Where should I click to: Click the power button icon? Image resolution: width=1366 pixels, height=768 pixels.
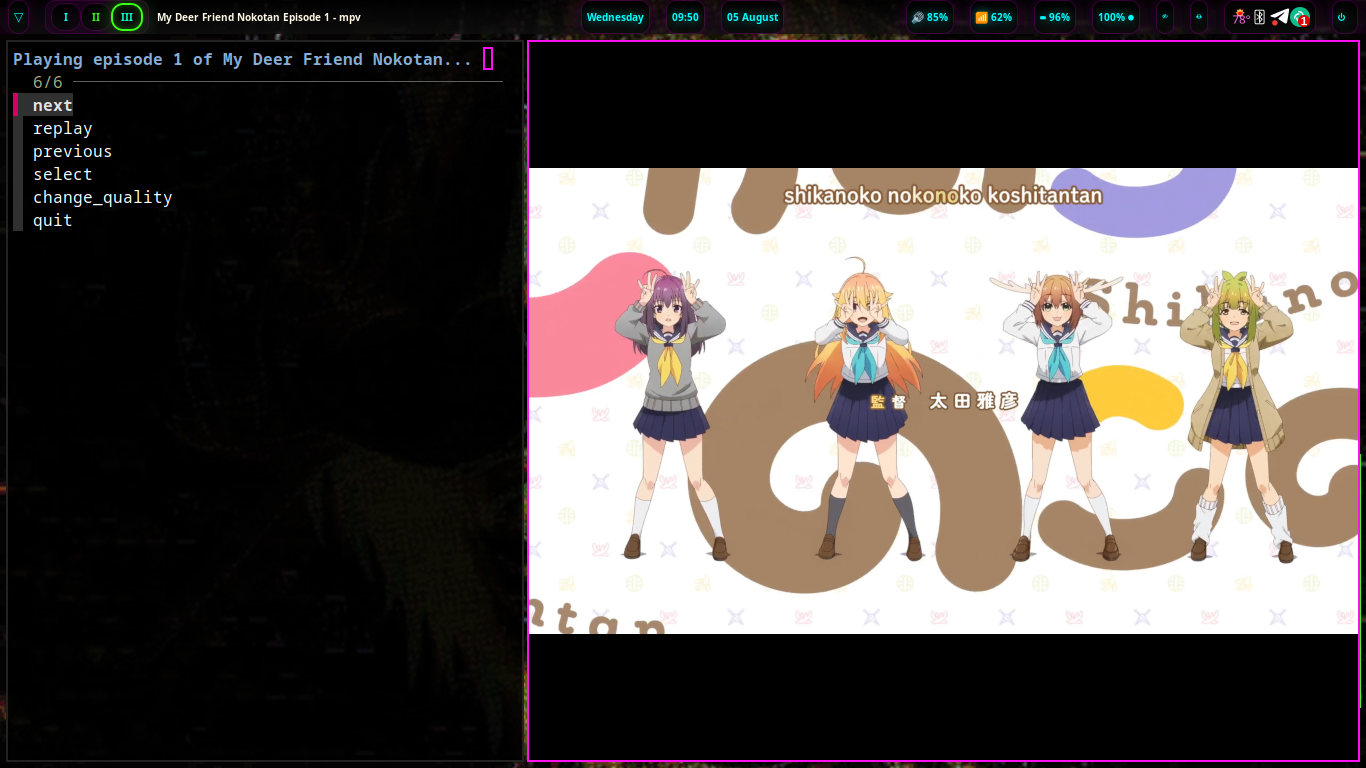[1341, 17]
